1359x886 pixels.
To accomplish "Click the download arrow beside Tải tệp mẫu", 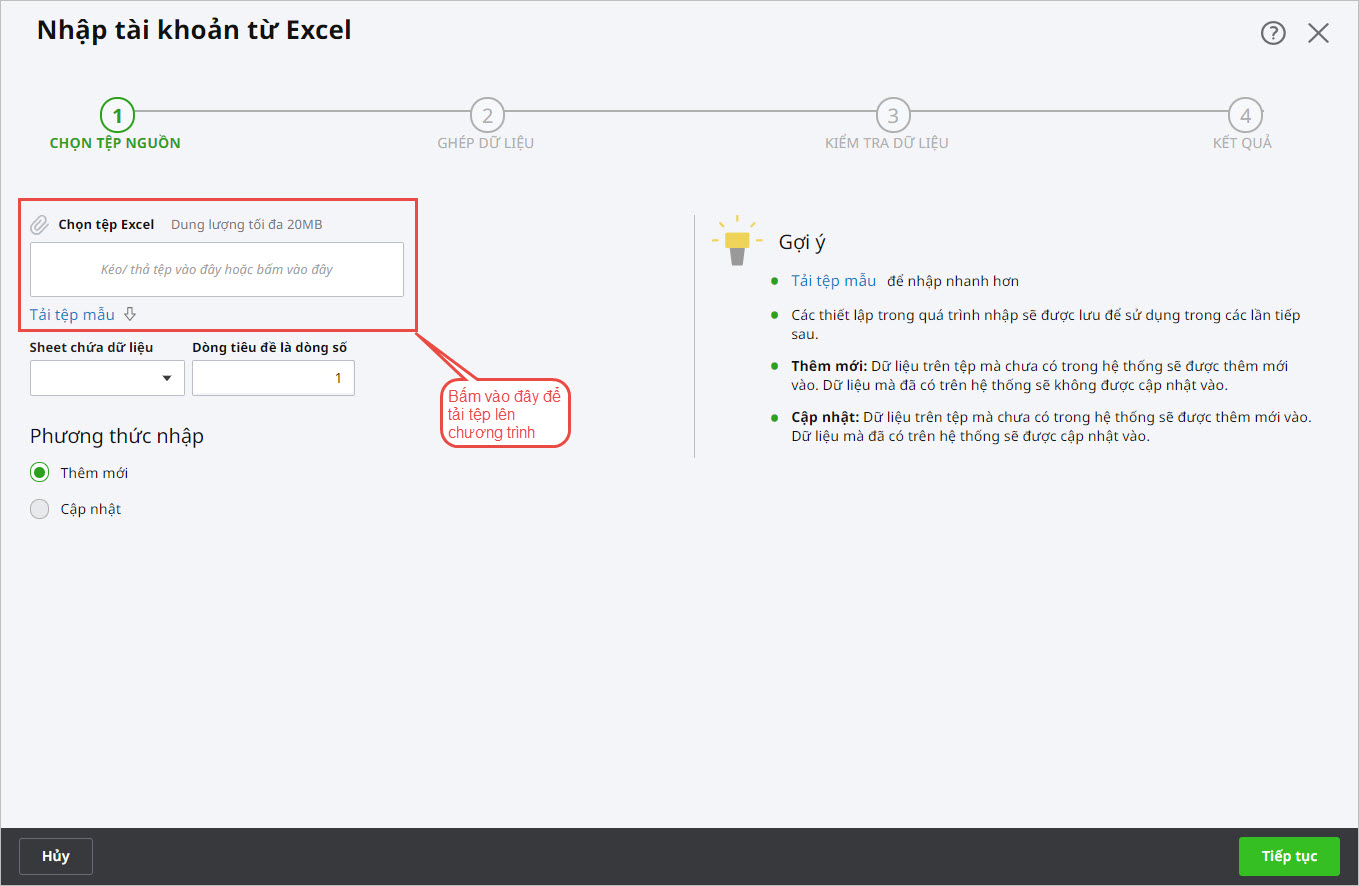I will coord(130,315).
